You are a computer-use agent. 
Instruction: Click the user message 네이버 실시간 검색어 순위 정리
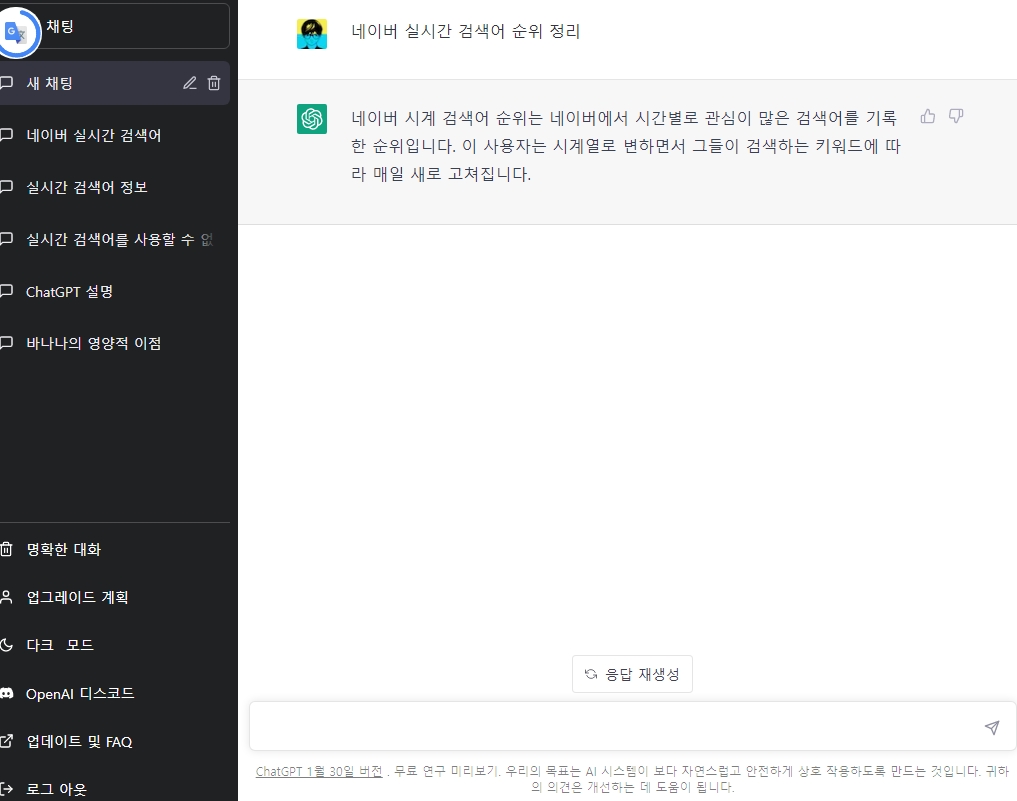pyautogui.click(x=466, y=31)
